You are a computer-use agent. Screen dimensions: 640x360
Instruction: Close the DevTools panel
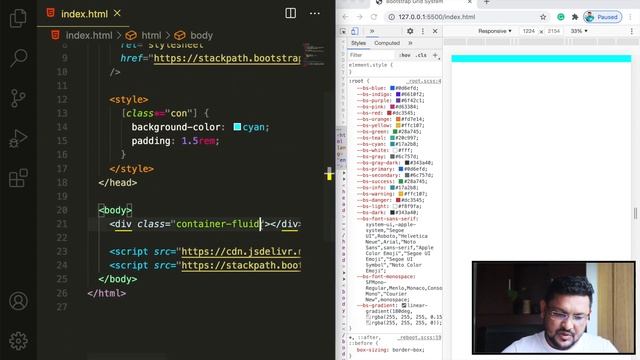tap(435, 31)
